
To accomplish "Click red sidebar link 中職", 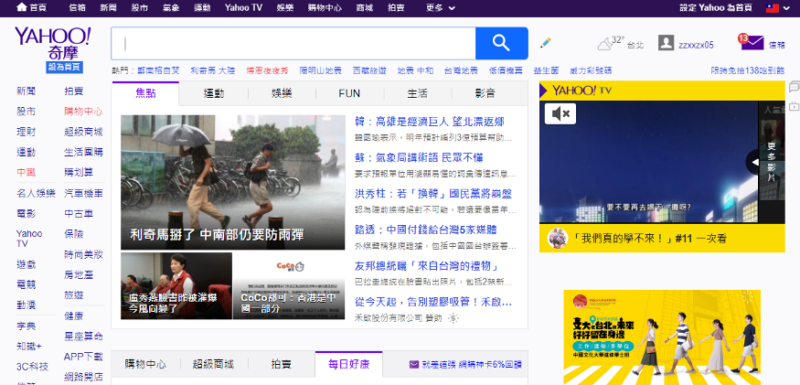I will point(26,172).
